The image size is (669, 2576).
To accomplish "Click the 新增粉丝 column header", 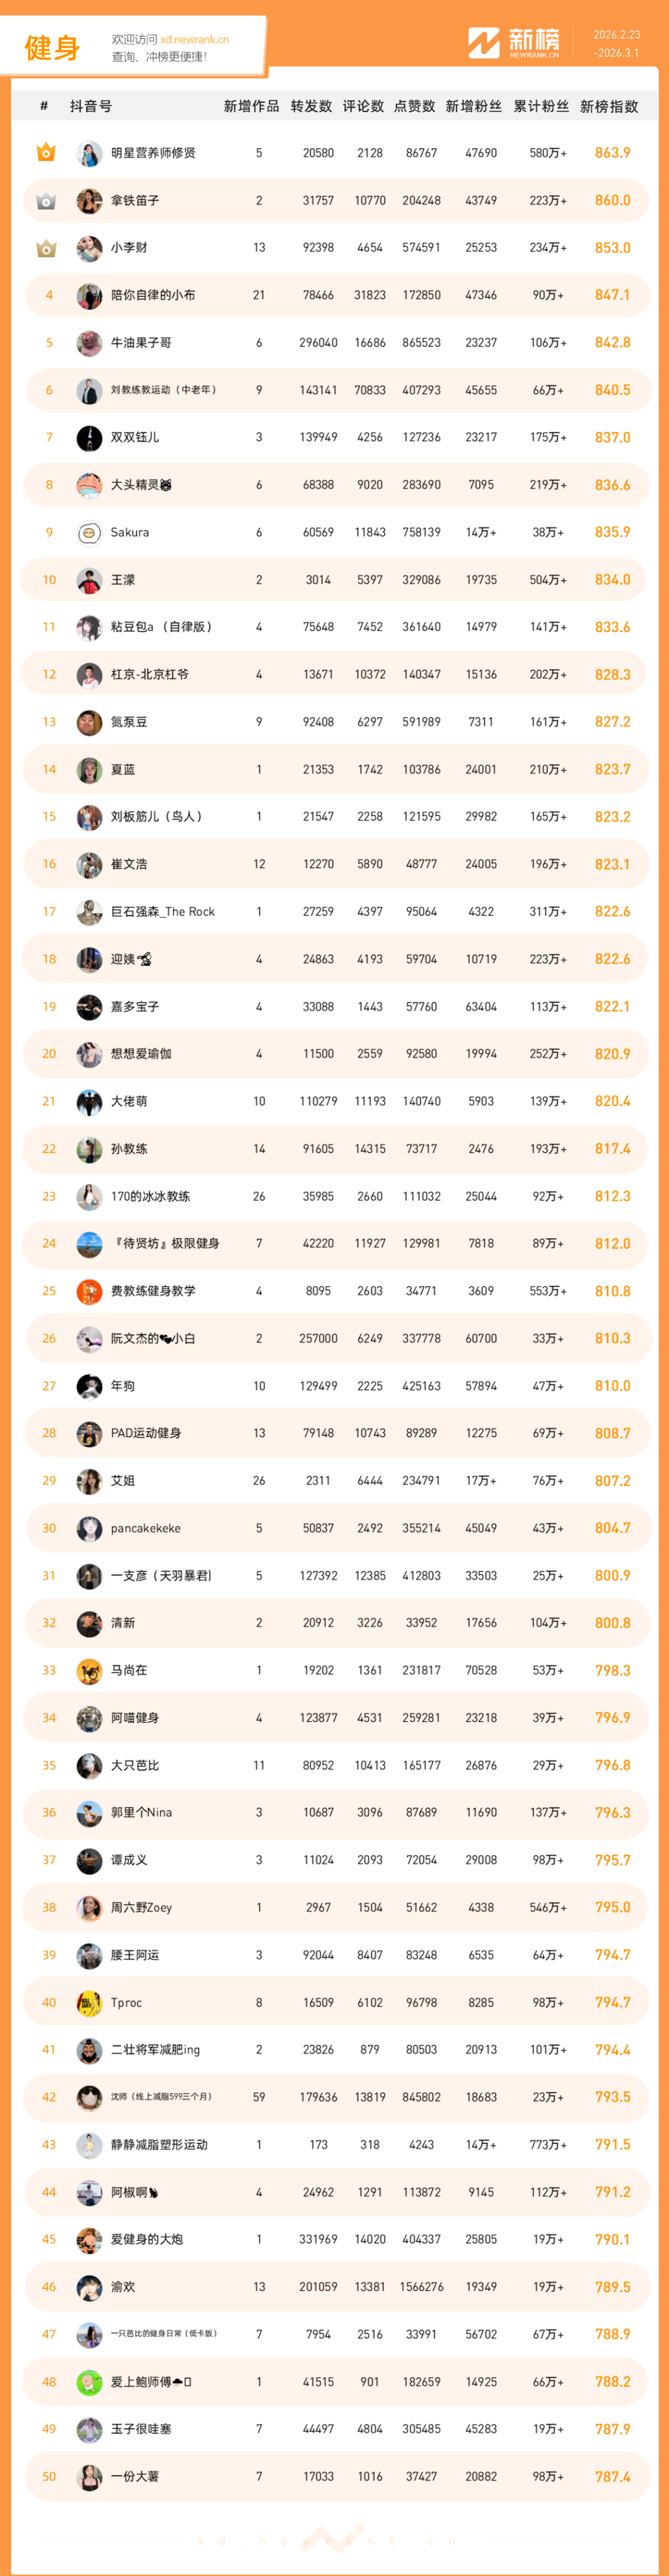I will point(474,106).
